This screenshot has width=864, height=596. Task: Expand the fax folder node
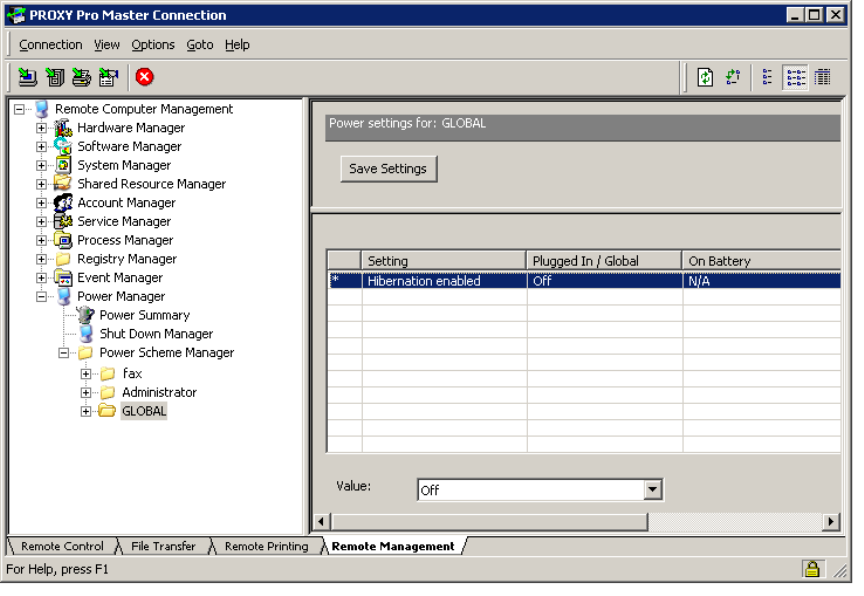[x=86, y=373]
